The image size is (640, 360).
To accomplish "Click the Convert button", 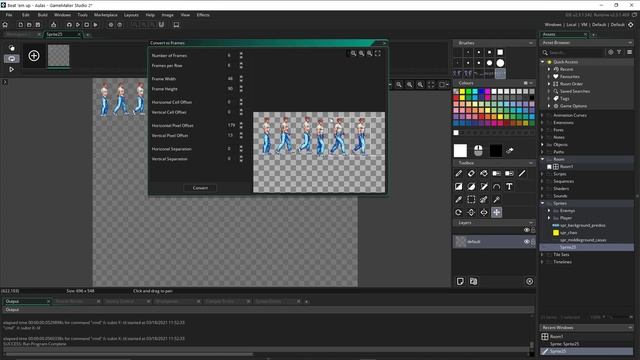I will point(200,188).
